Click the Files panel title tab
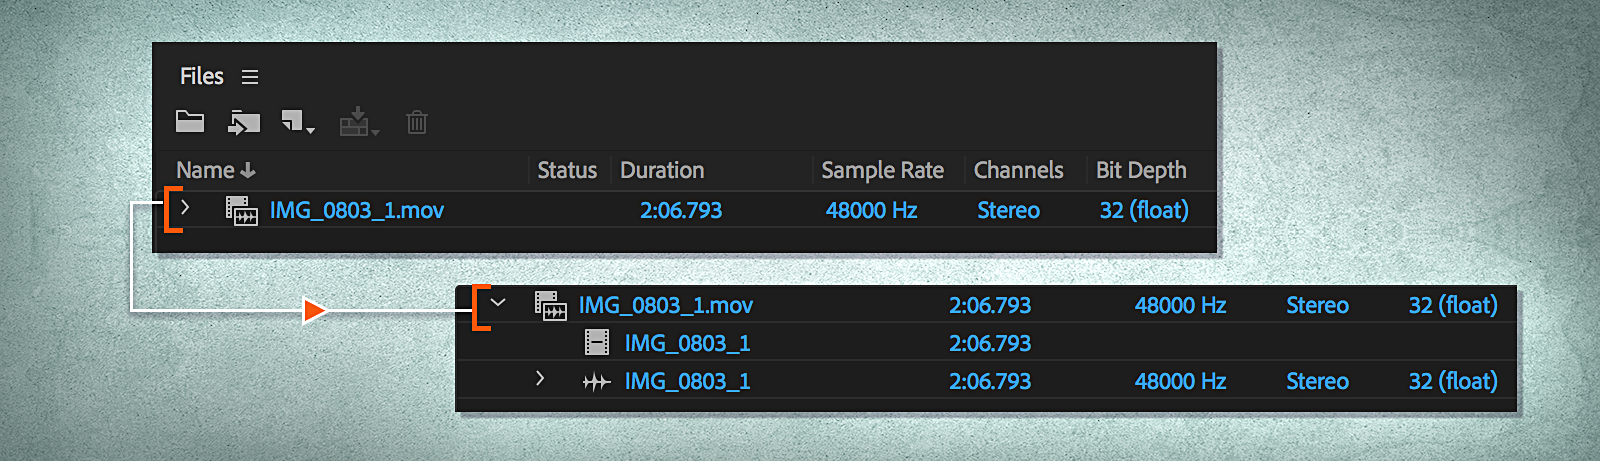This screenshot has height=461, width=1600. point(201,76)
